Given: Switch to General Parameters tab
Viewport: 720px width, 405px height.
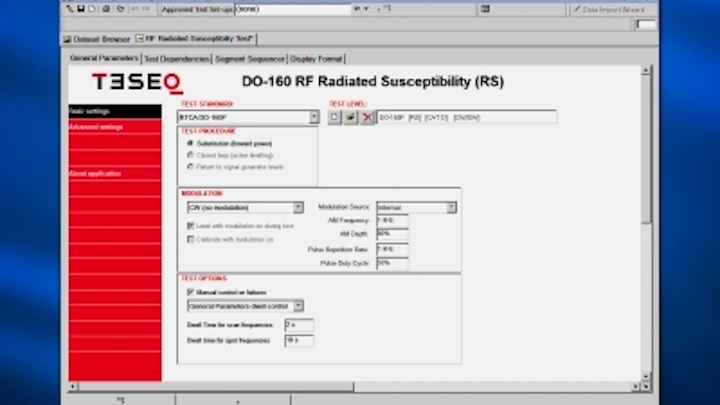Looking at the screenshot, I should click(104, 58).
